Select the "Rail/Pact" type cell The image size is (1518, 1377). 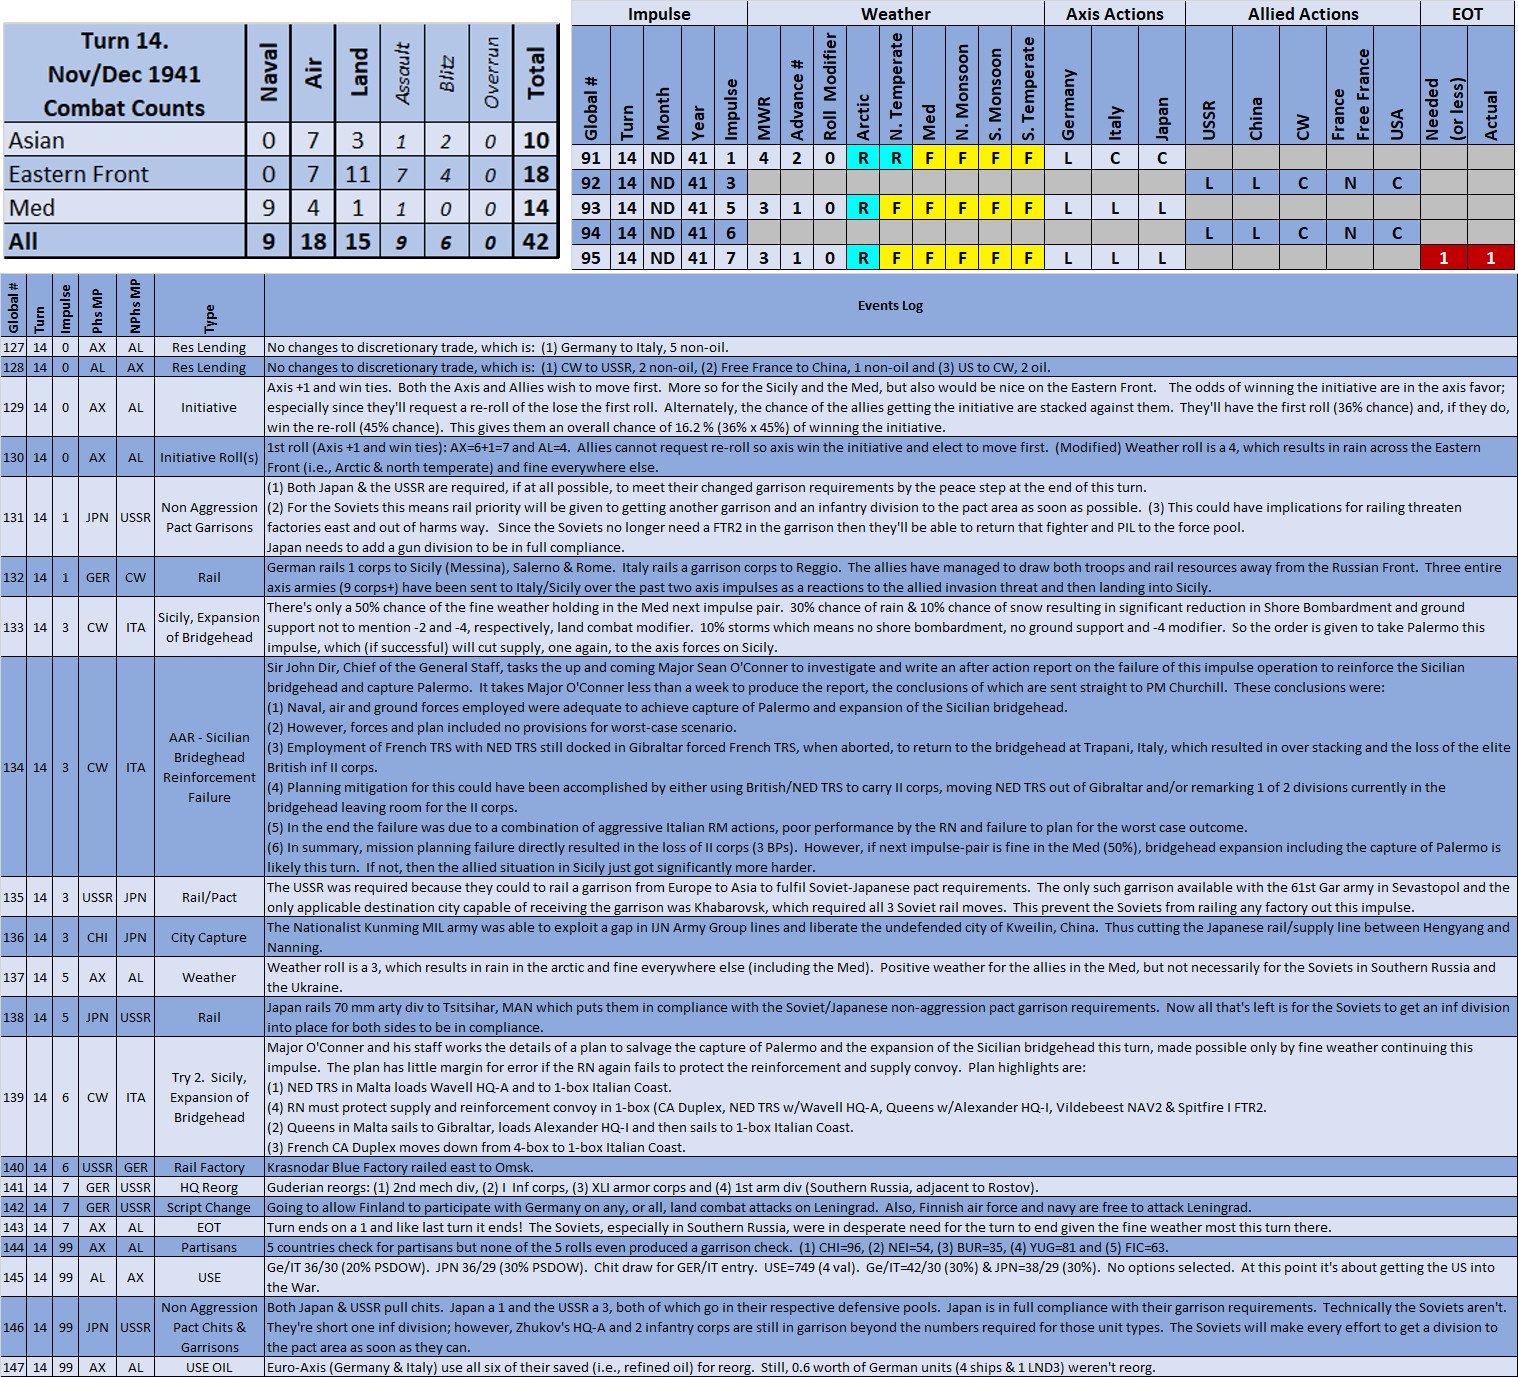coord(209,897)
